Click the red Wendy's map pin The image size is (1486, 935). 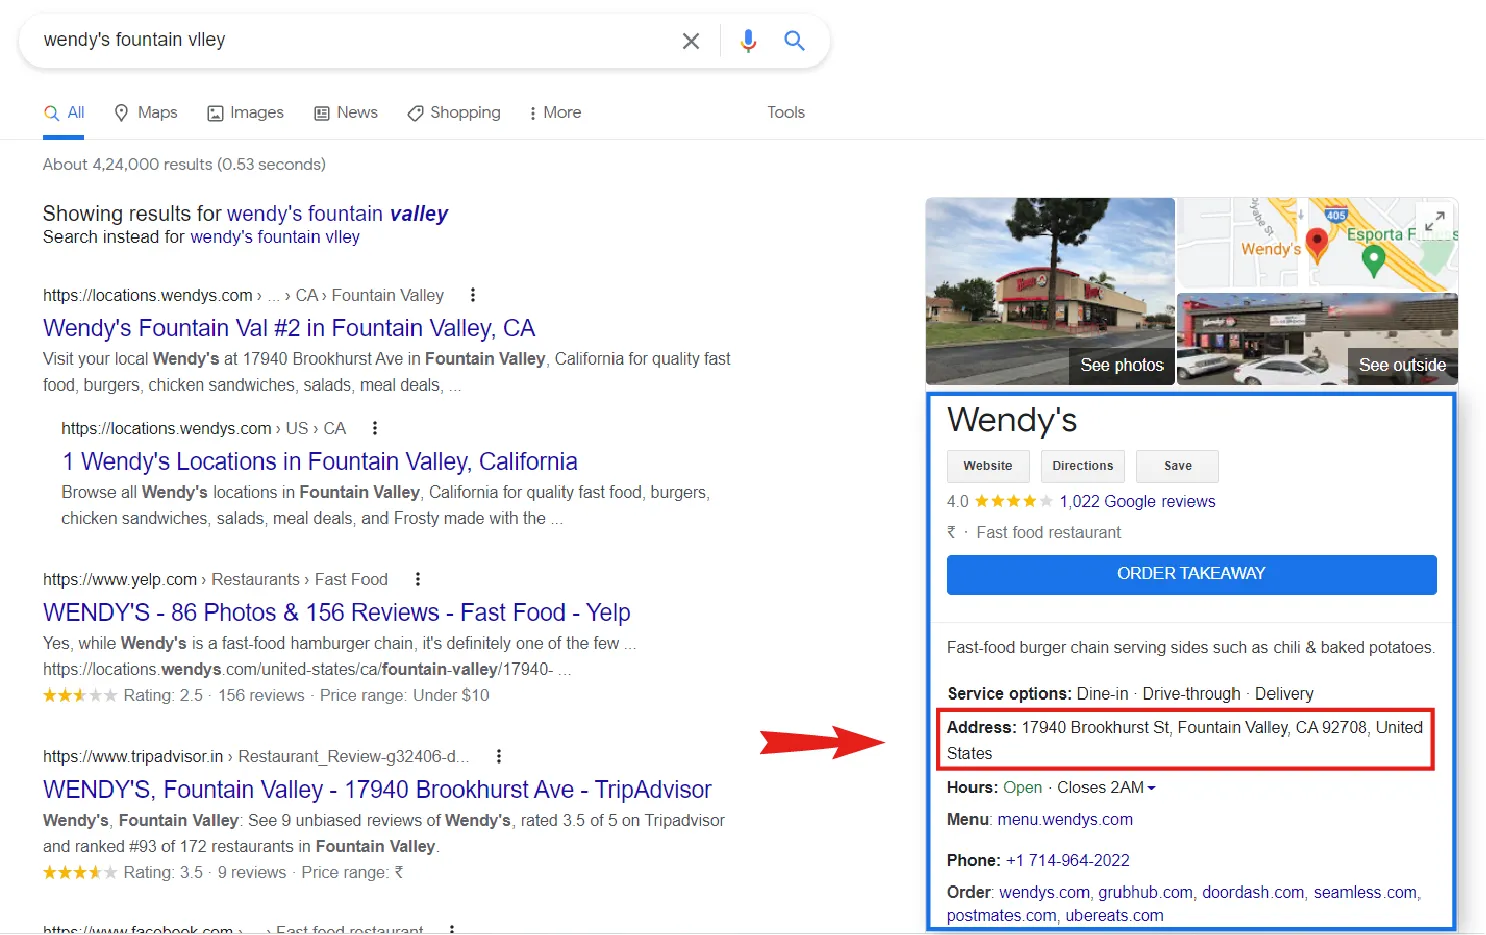point(1317,240)
